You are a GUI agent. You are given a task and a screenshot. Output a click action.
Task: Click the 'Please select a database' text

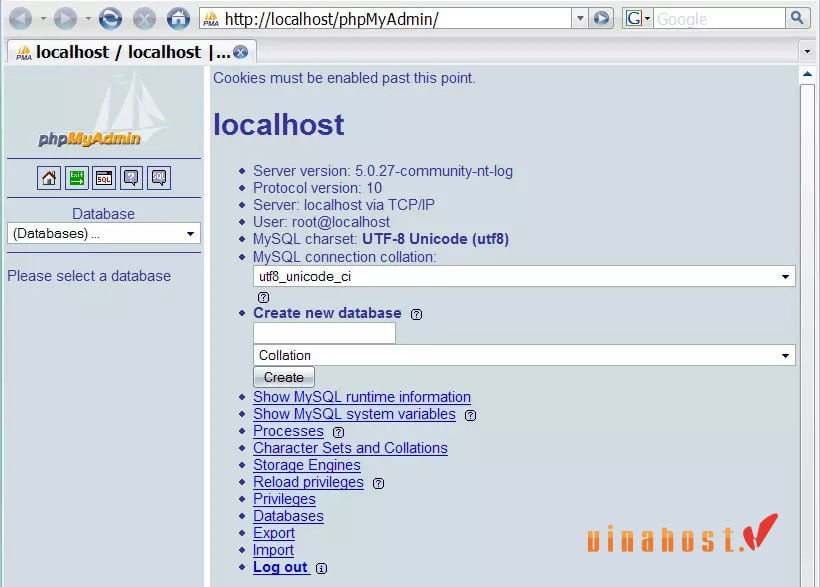tap(89, 276)
